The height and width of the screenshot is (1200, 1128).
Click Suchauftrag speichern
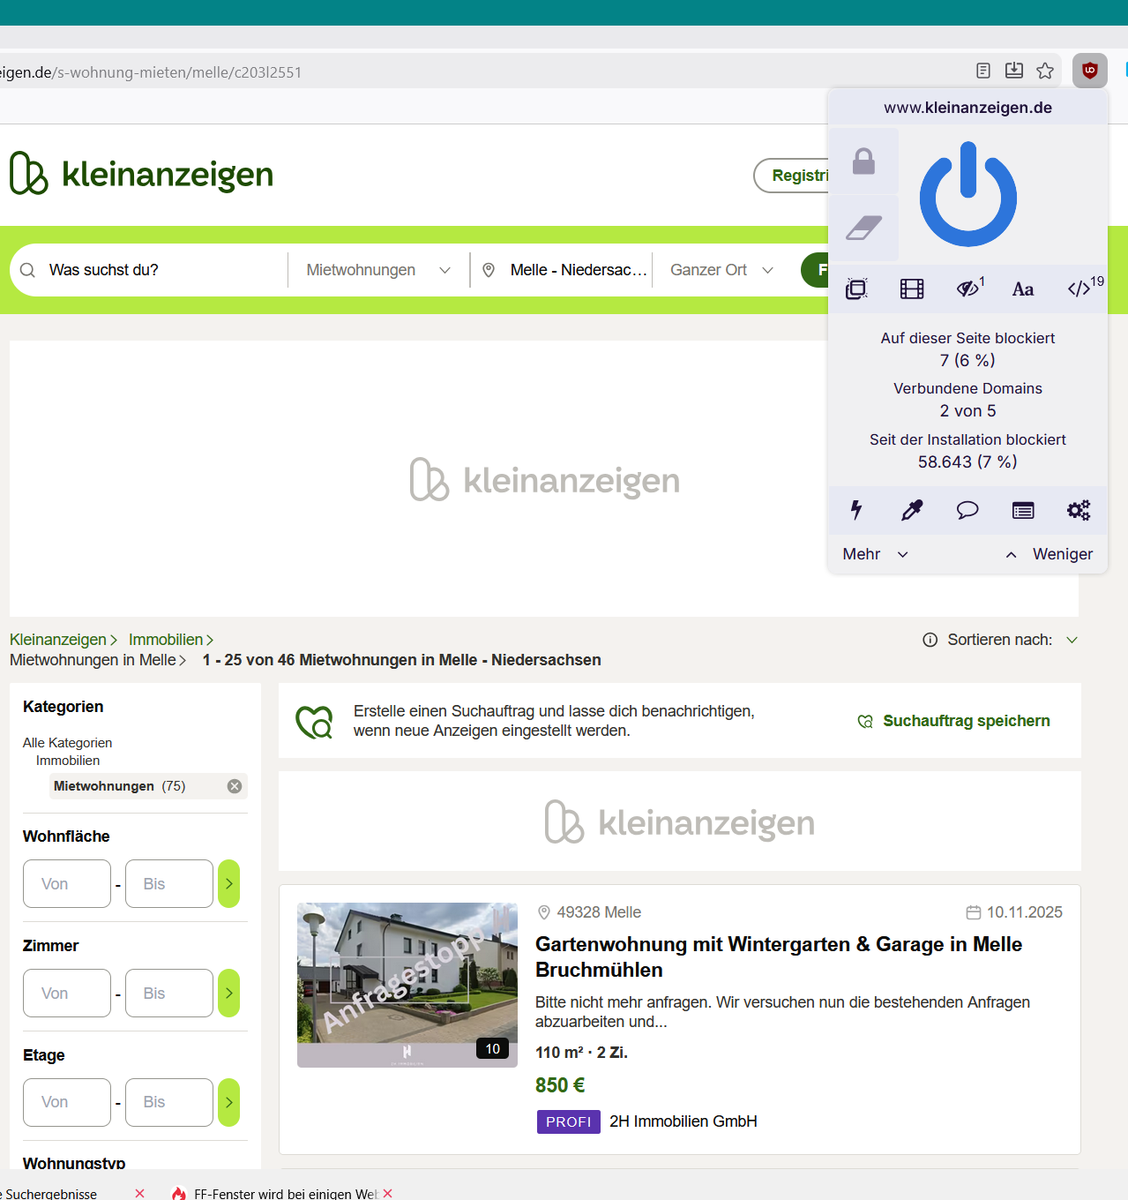[954, 721]
